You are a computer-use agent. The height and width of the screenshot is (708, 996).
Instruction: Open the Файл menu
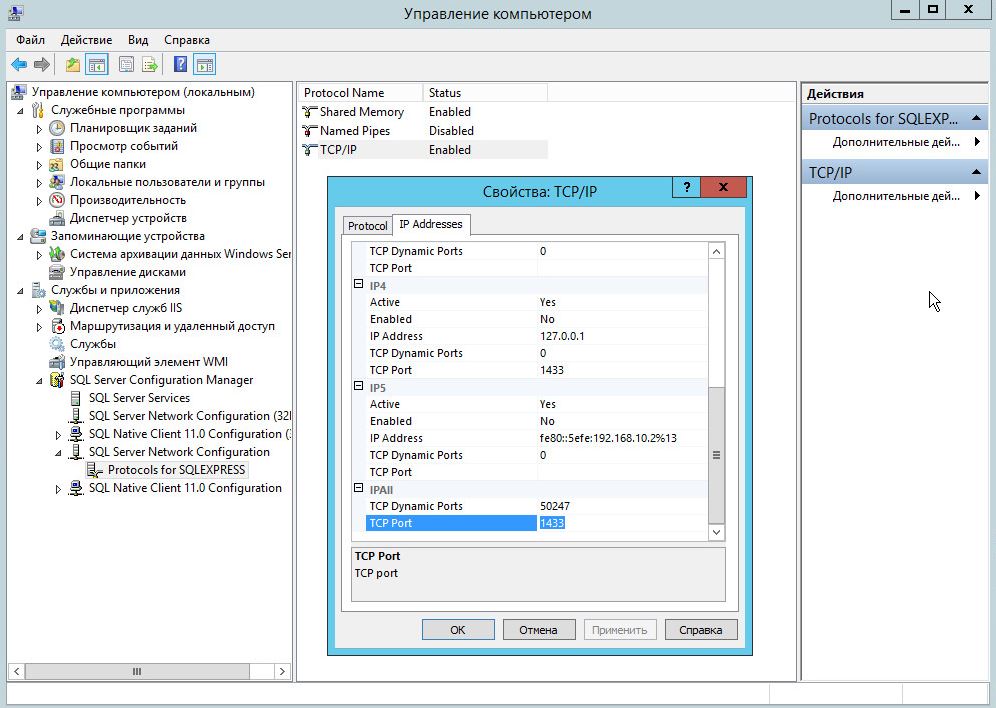[30, 39]
